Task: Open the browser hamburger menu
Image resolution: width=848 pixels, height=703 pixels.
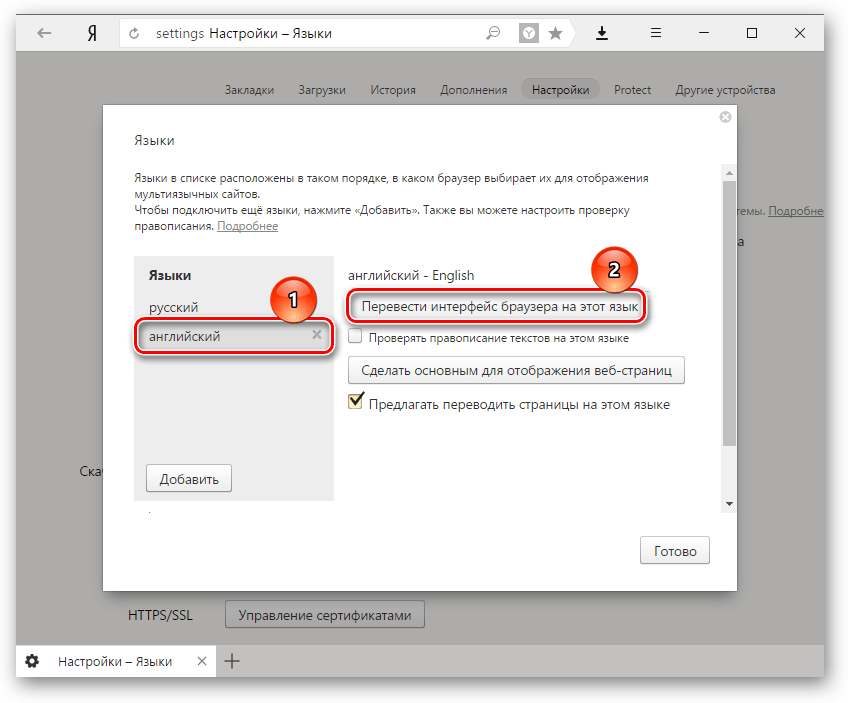Action: coord(656,33)
